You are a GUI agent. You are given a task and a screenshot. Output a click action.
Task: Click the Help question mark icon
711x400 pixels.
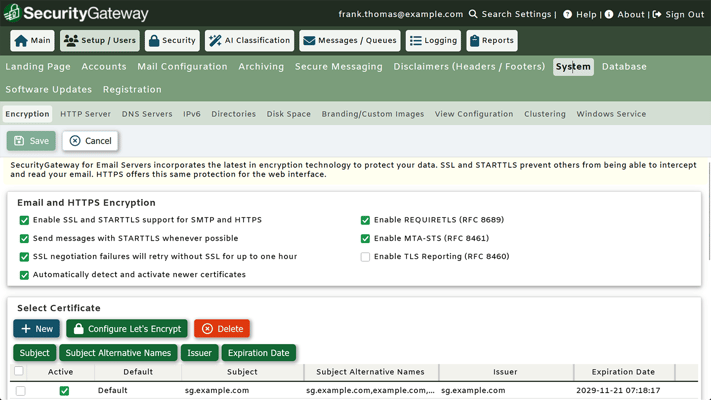point(567,15)
